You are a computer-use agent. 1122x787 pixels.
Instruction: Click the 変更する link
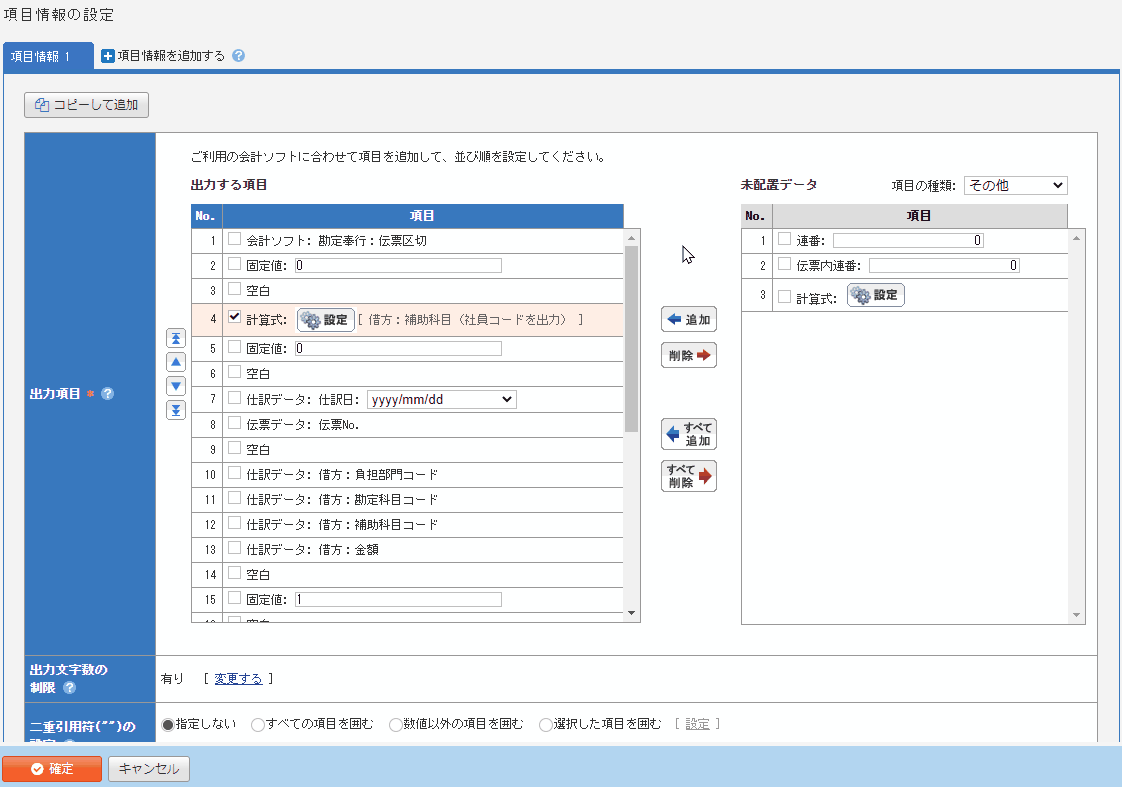[238, 679]
